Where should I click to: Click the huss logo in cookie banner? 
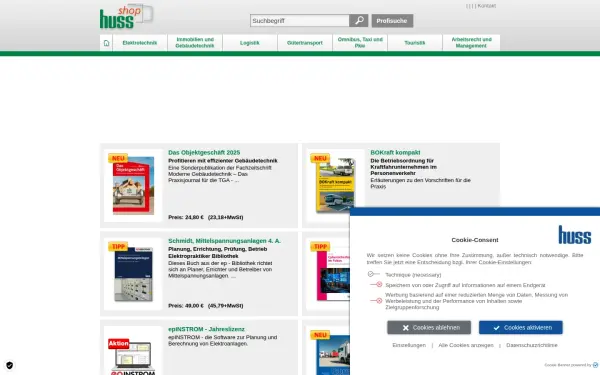point(575,235)
